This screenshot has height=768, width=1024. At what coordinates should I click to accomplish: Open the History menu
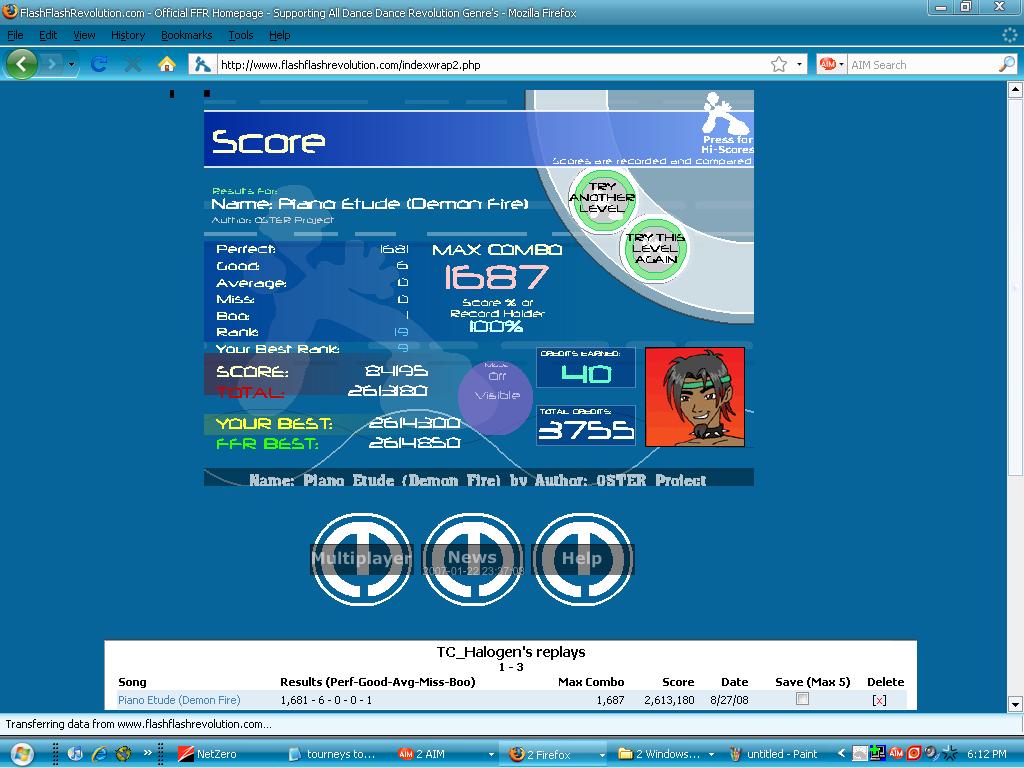(127, 35)
